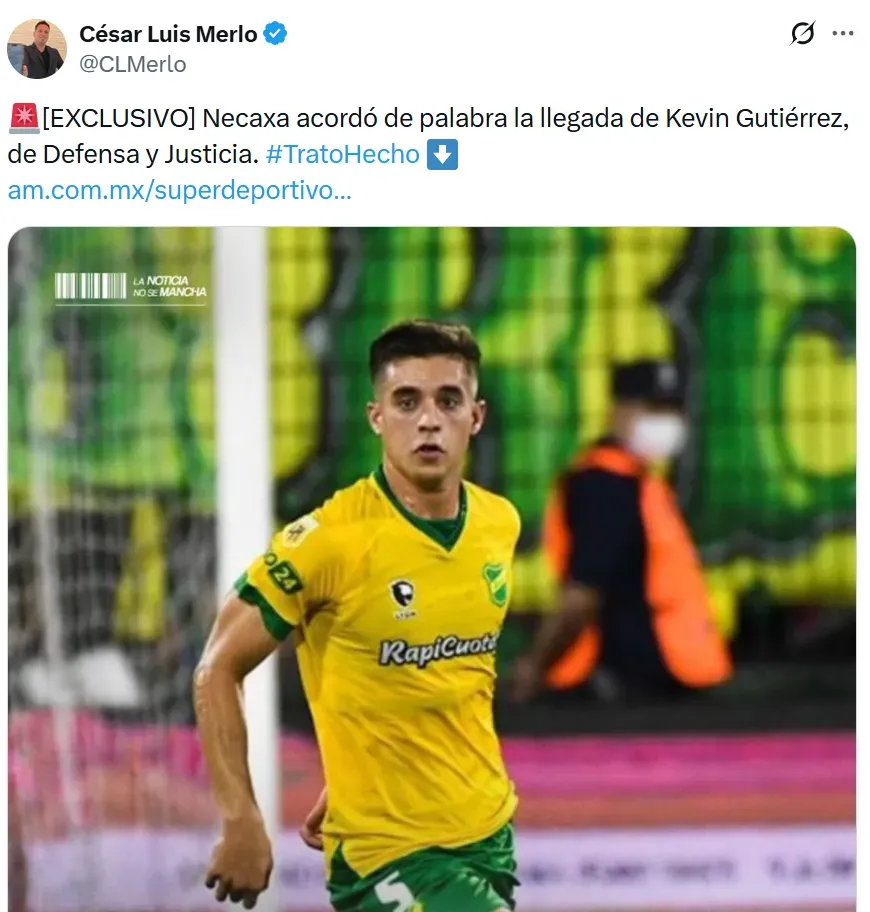
Task: Click the blue verified badge
Action: [275, 34]
